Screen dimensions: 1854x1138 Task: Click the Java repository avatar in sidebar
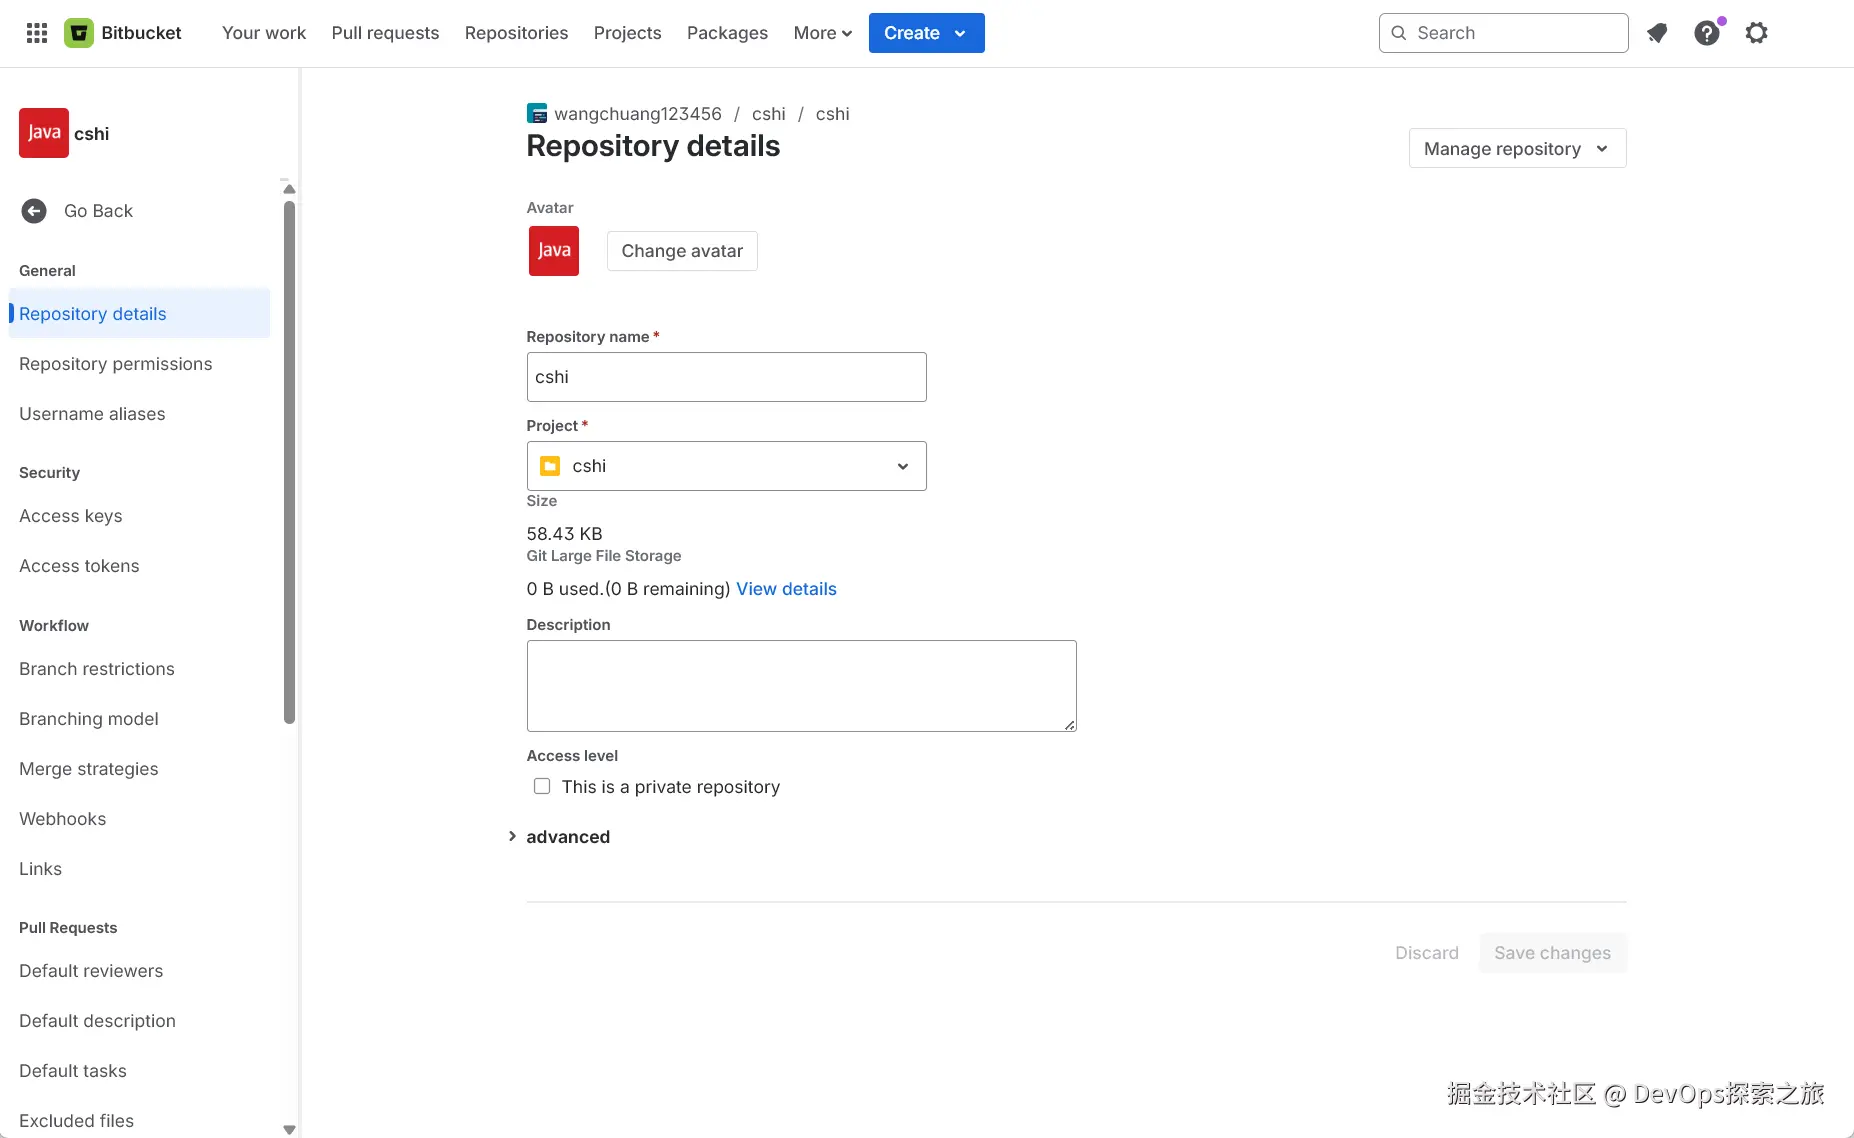(44, 133)
